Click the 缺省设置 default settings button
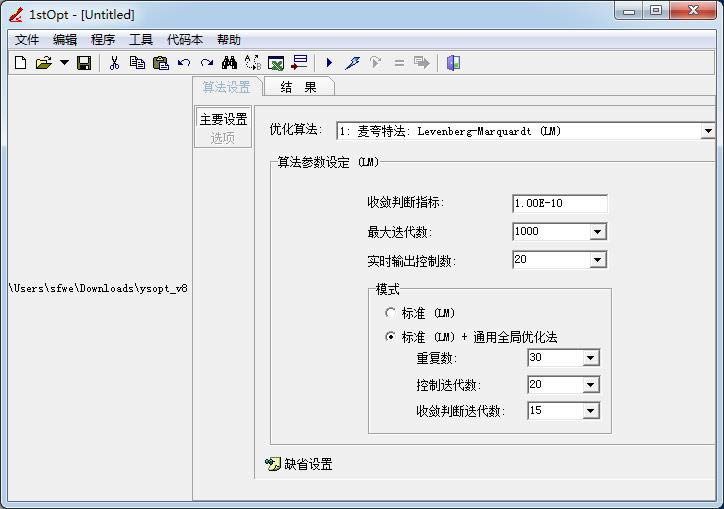The width and height of the screenshot is (724, 509). (299, 464)
